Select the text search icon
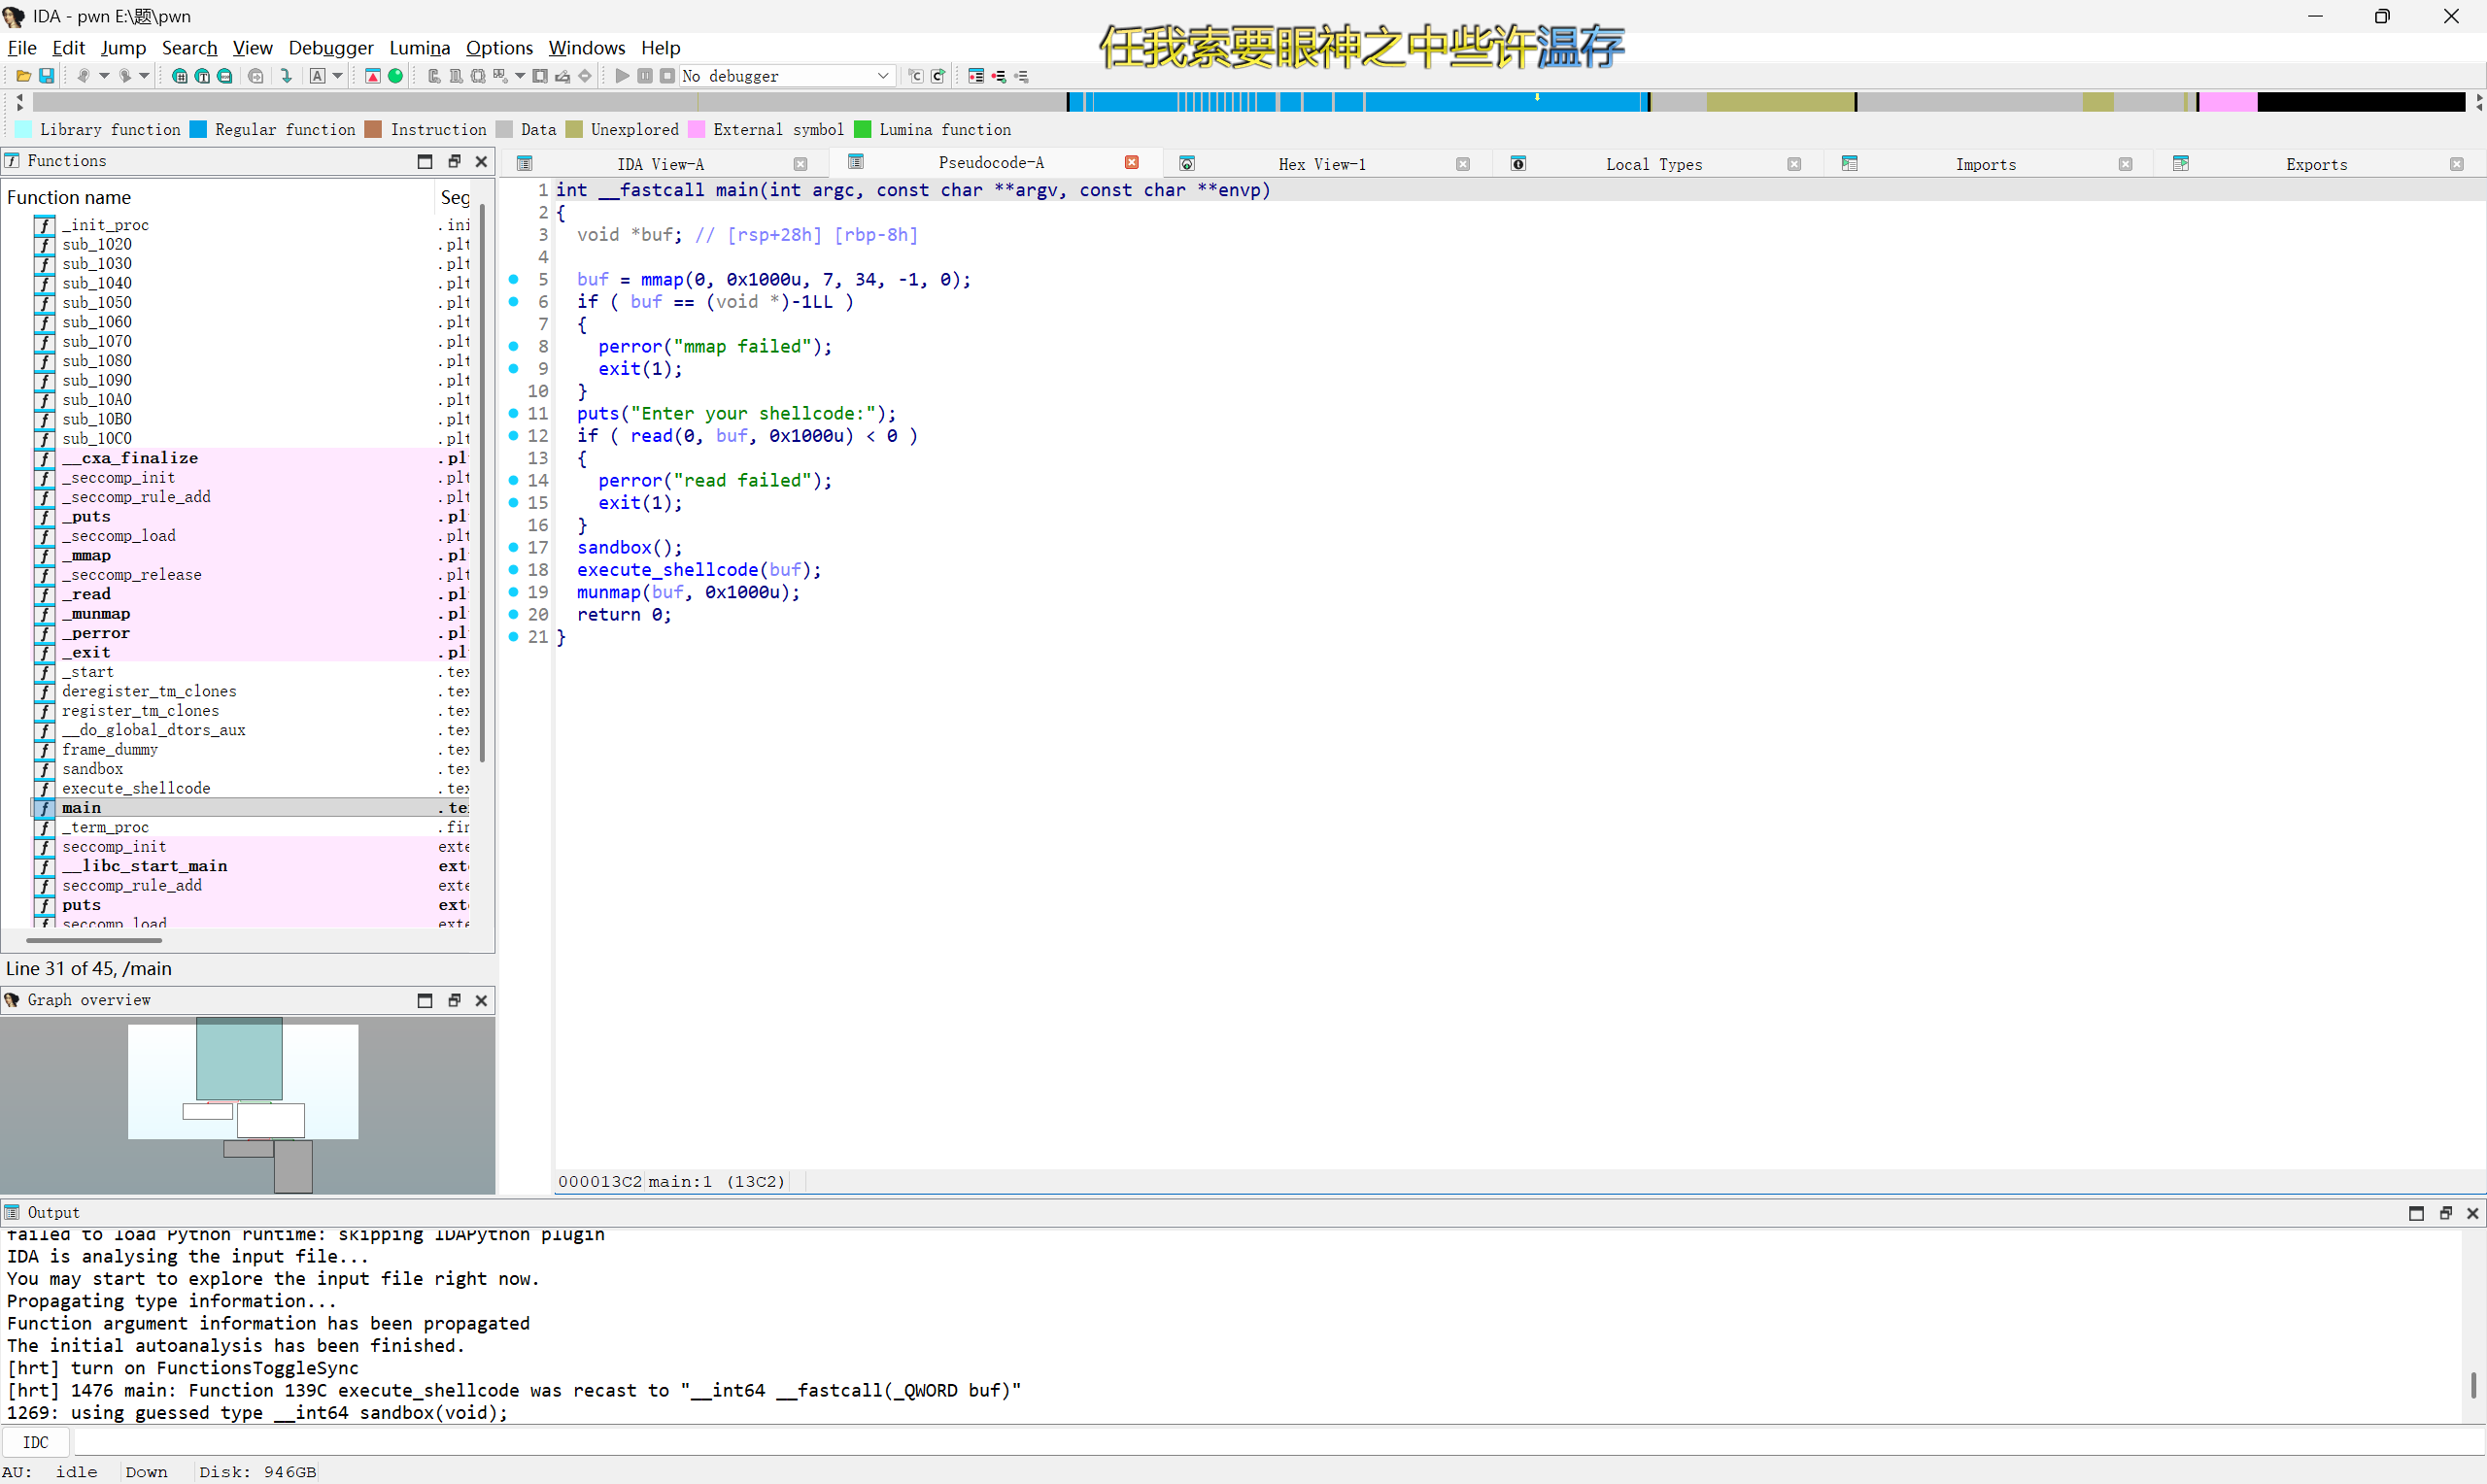The image size is (2487, 1484). point(203,75)
